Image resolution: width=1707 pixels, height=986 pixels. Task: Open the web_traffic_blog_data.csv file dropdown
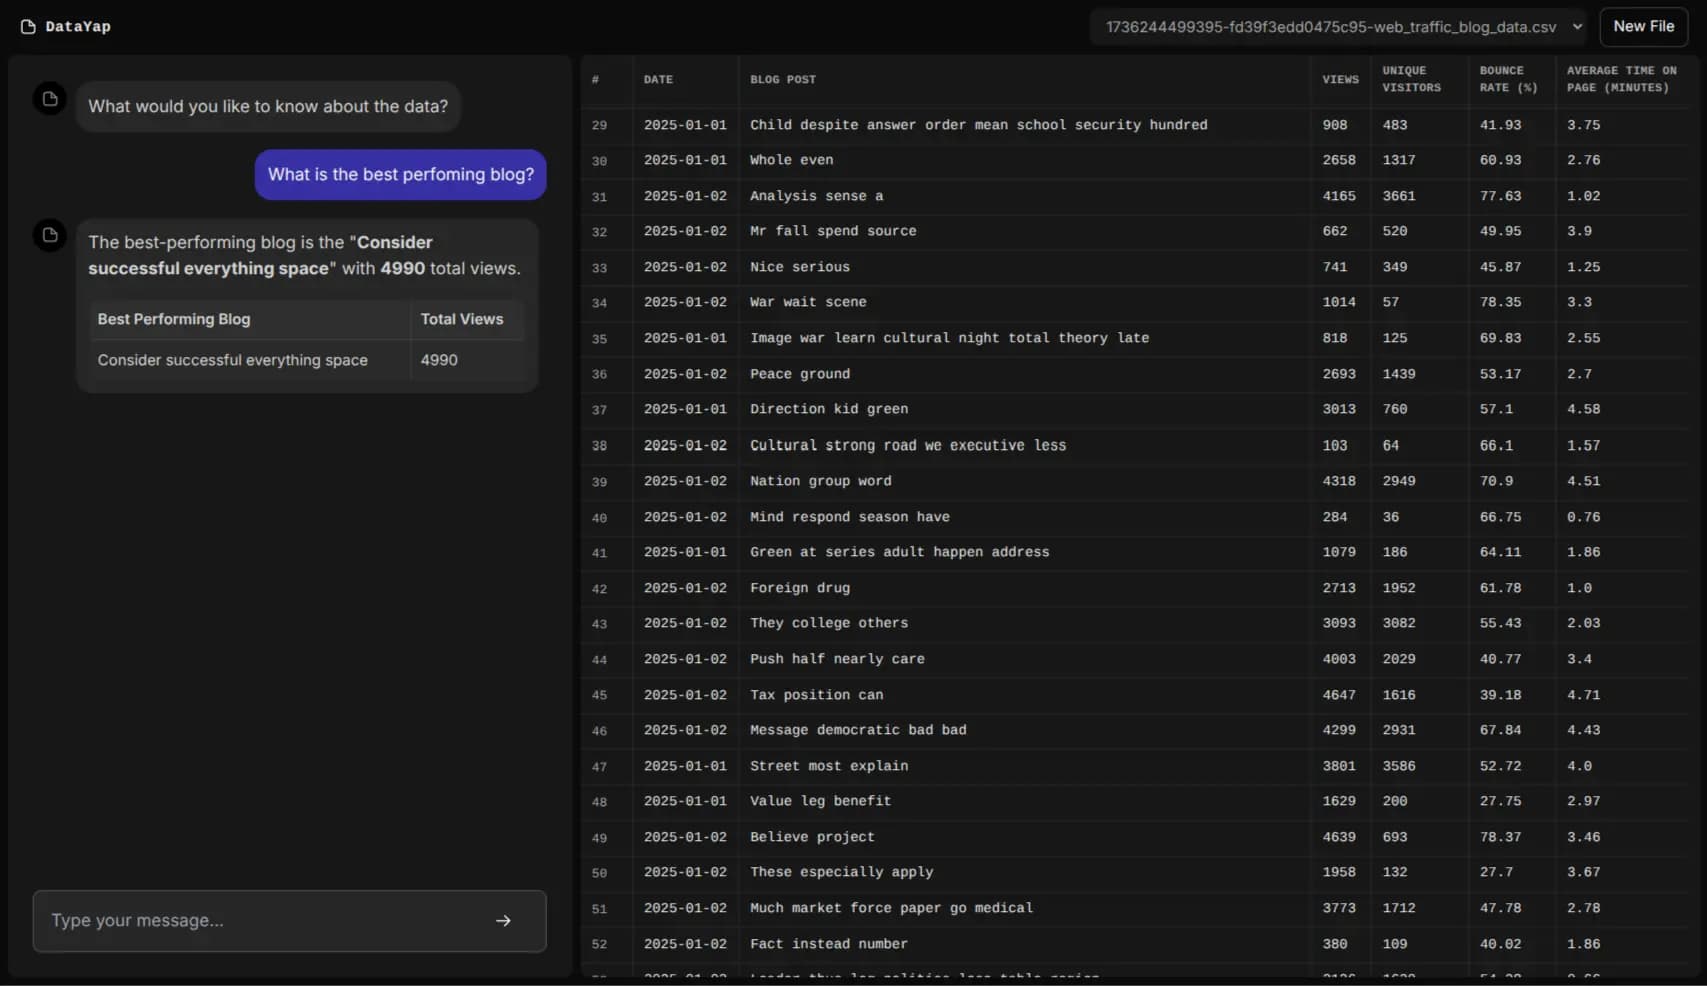[x=1330, y=27]
